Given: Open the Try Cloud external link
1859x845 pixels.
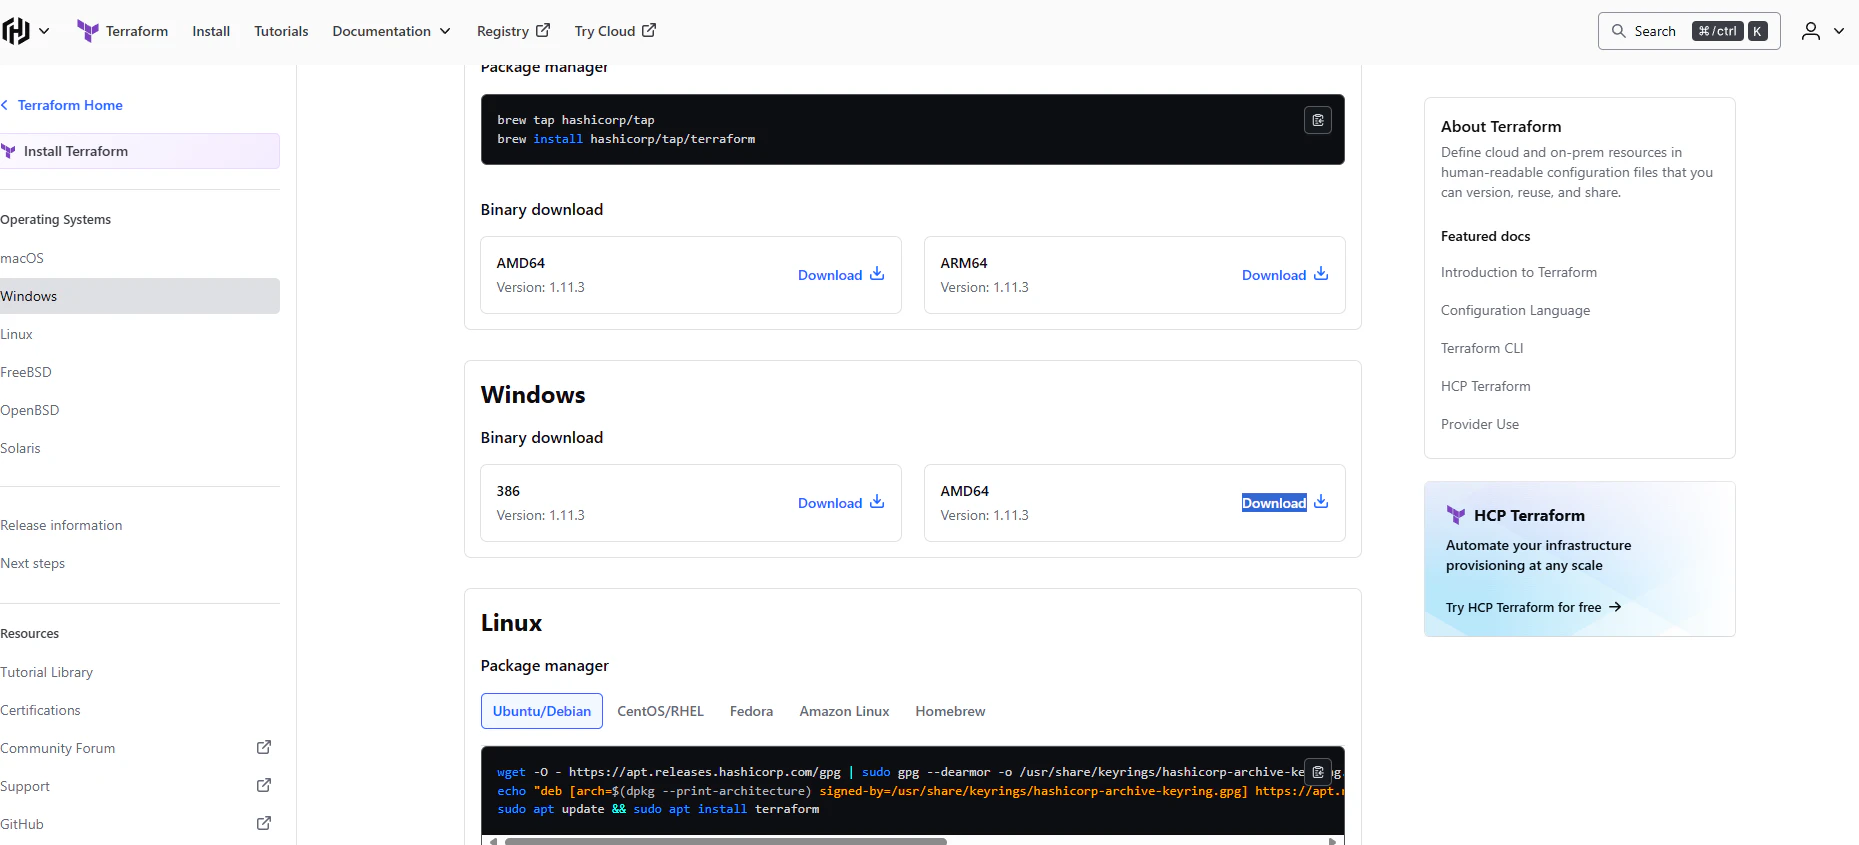Looking at the screenshot, I should (615, 31).
